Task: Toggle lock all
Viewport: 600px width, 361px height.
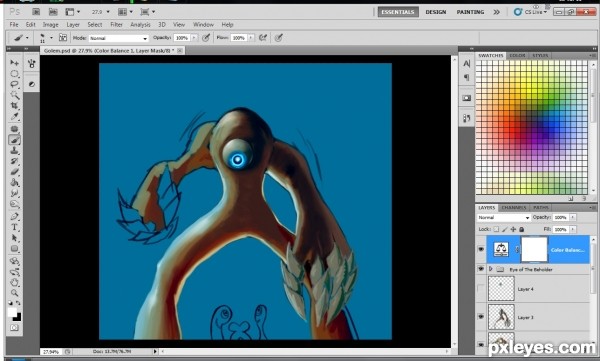Action: point(521,229)
